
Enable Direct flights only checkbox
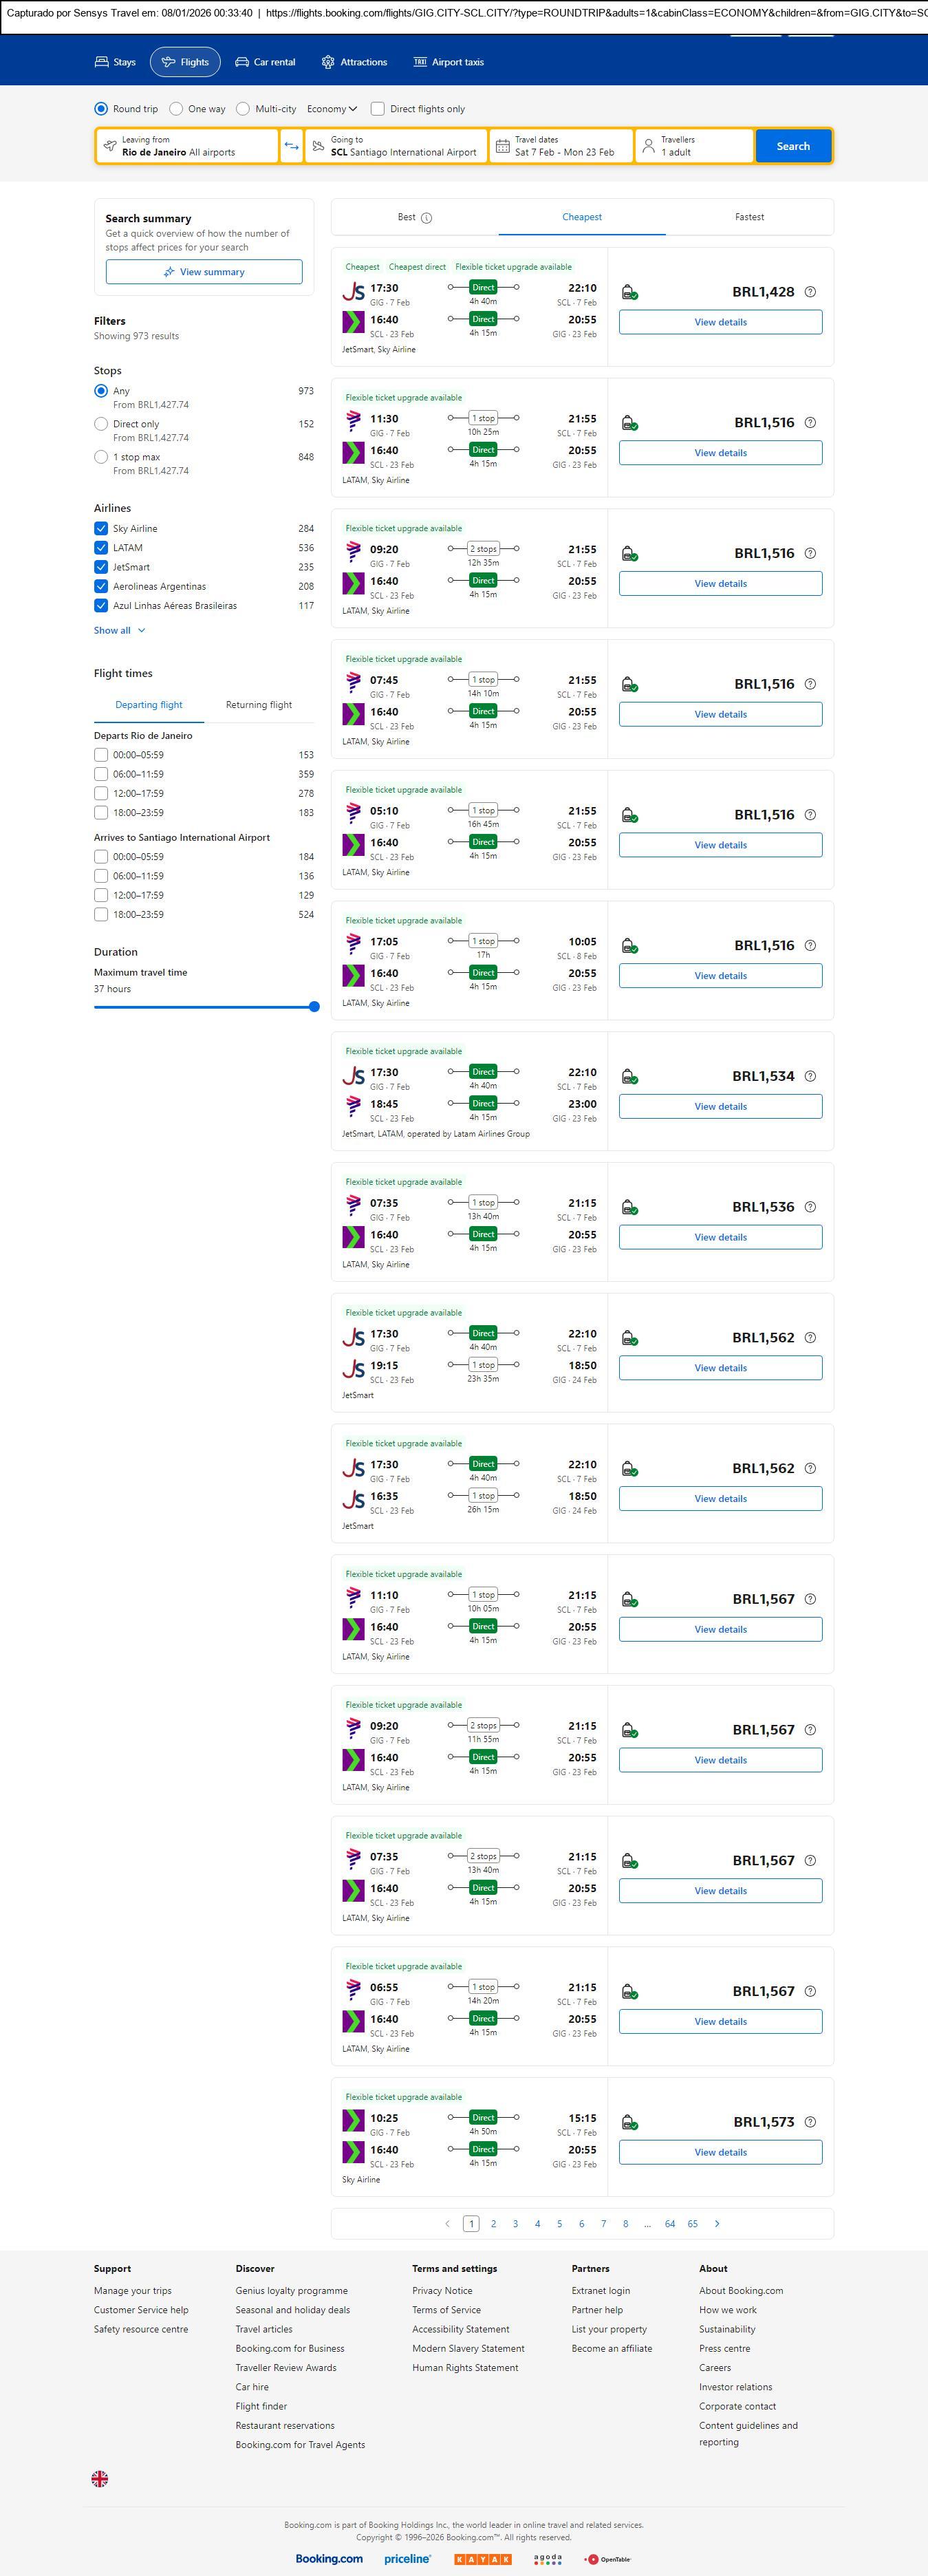pyautogui.click(x=378, y=109)
